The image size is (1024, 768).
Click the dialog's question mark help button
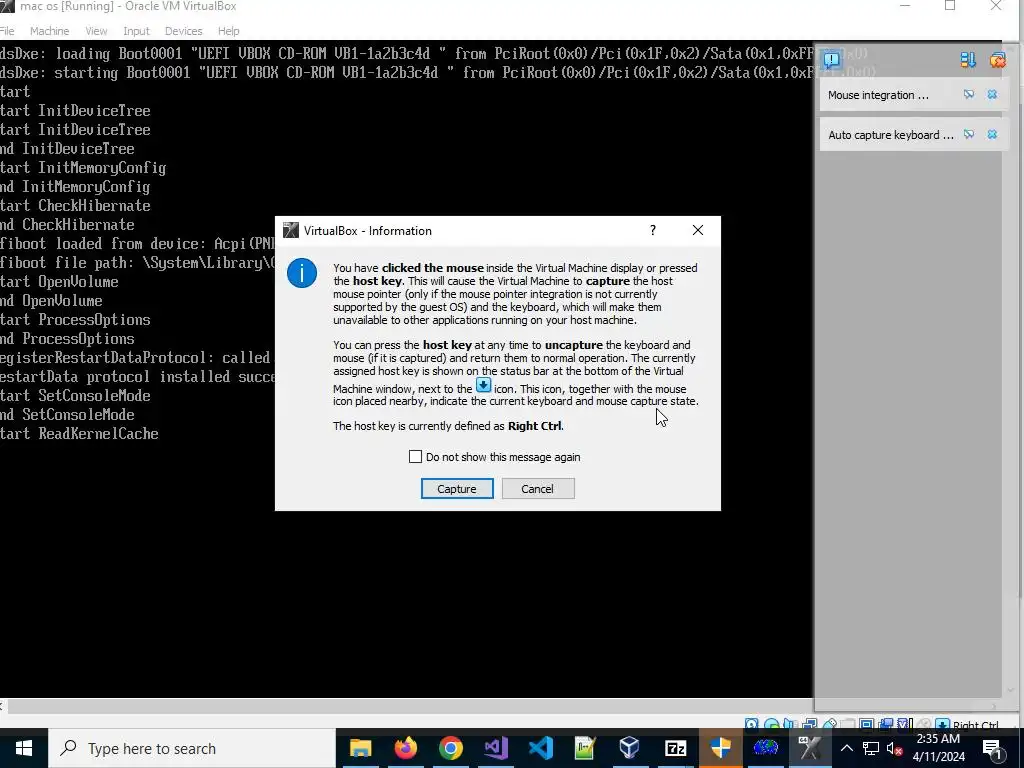652,230
